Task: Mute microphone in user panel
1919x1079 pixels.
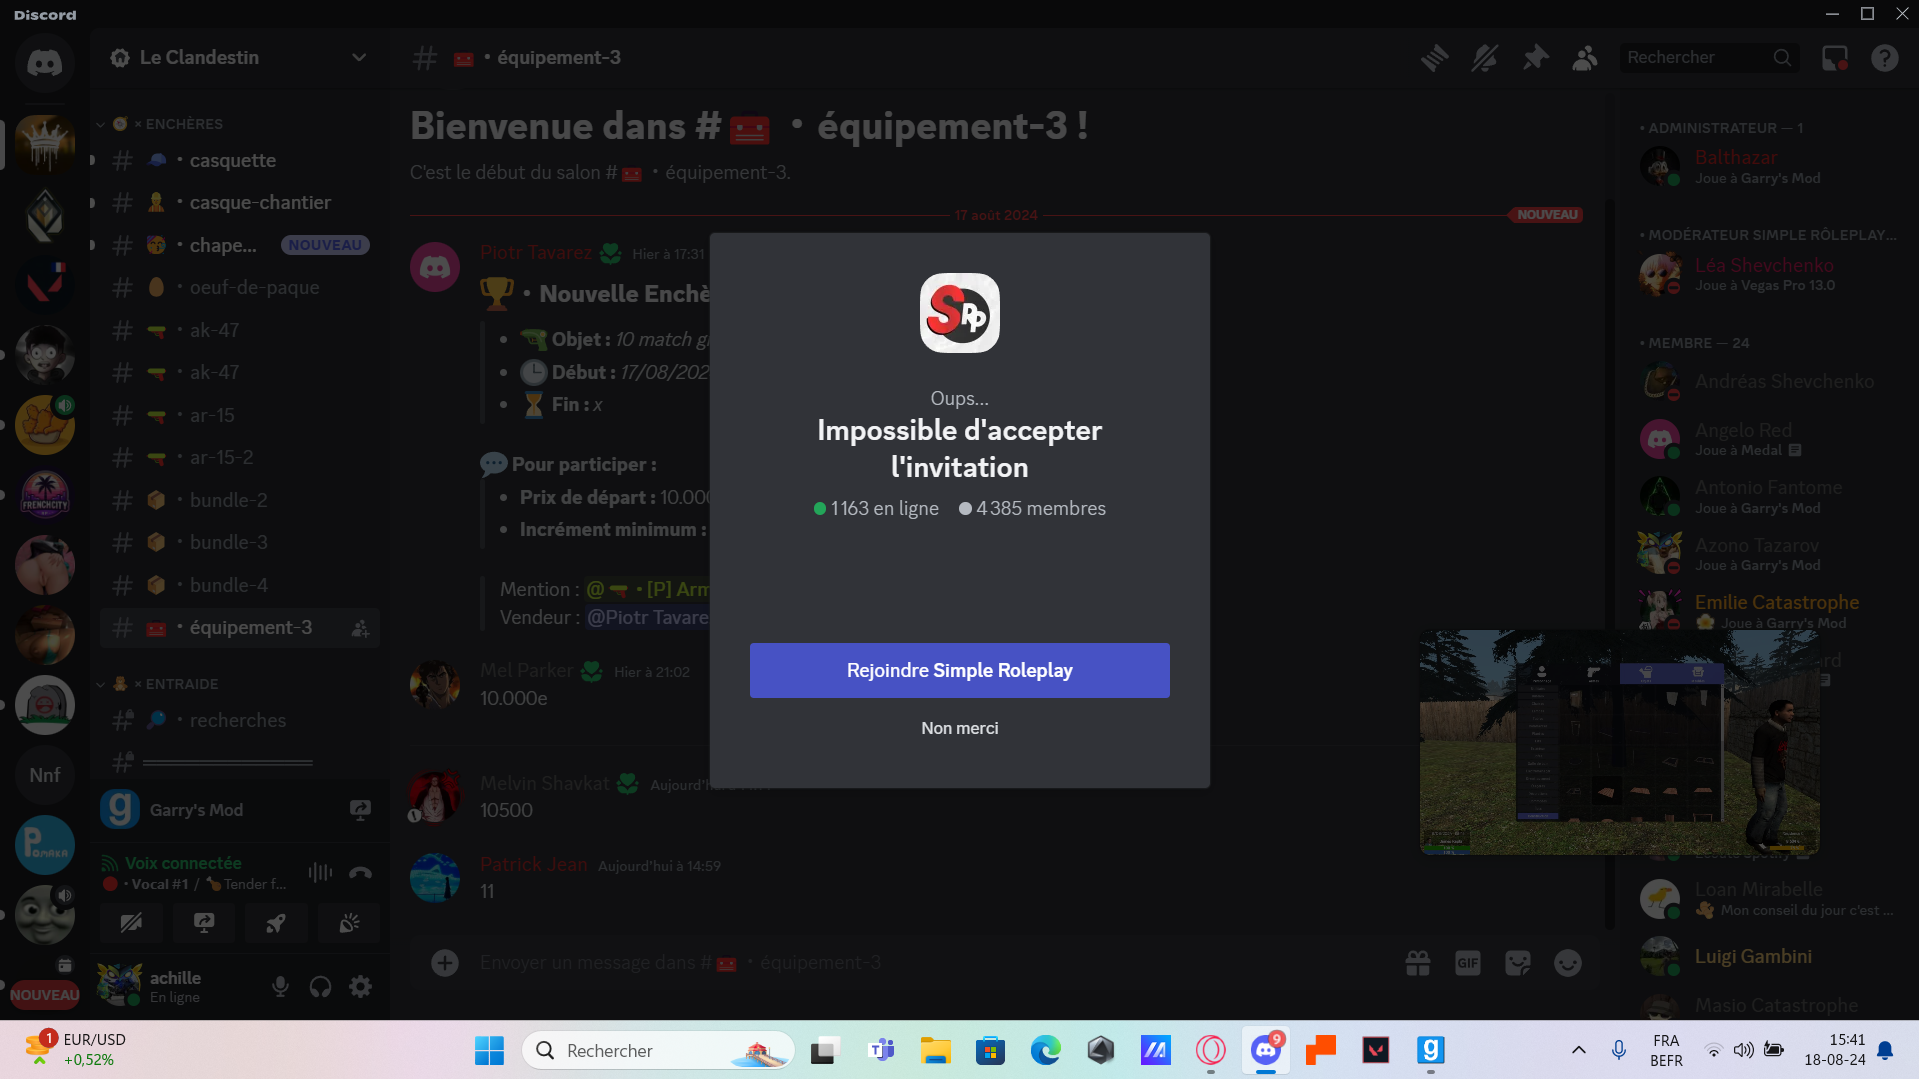Action: click(280, 987)
